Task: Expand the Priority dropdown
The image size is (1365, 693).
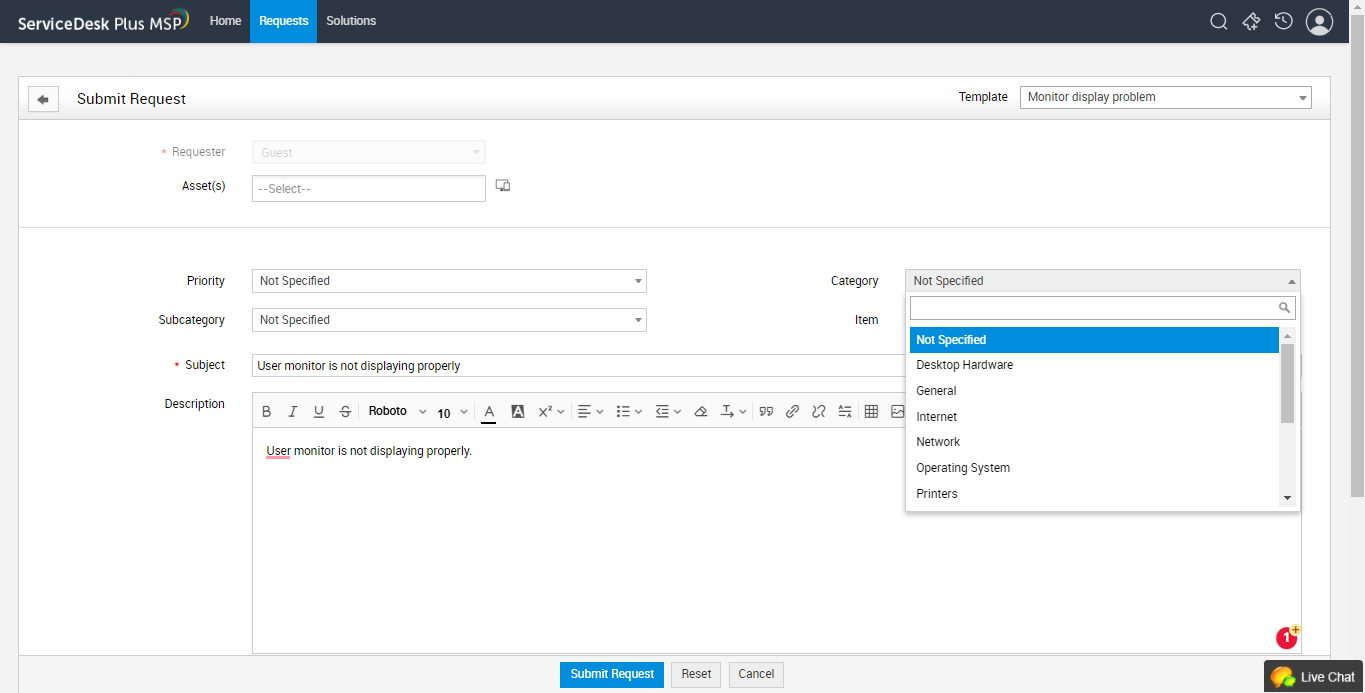Action: coord(449,281)
